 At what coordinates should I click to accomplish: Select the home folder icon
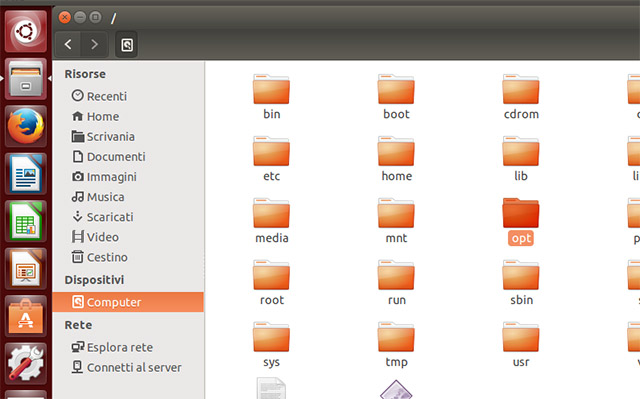[x=396, y=151]
